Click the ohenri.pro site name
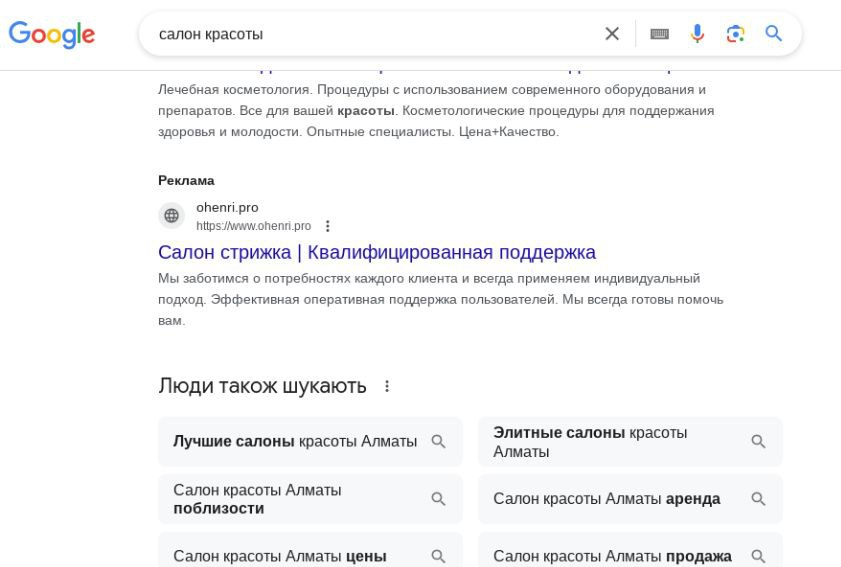The height and width of the screenshot is (567, 841). tap(227, 207)
